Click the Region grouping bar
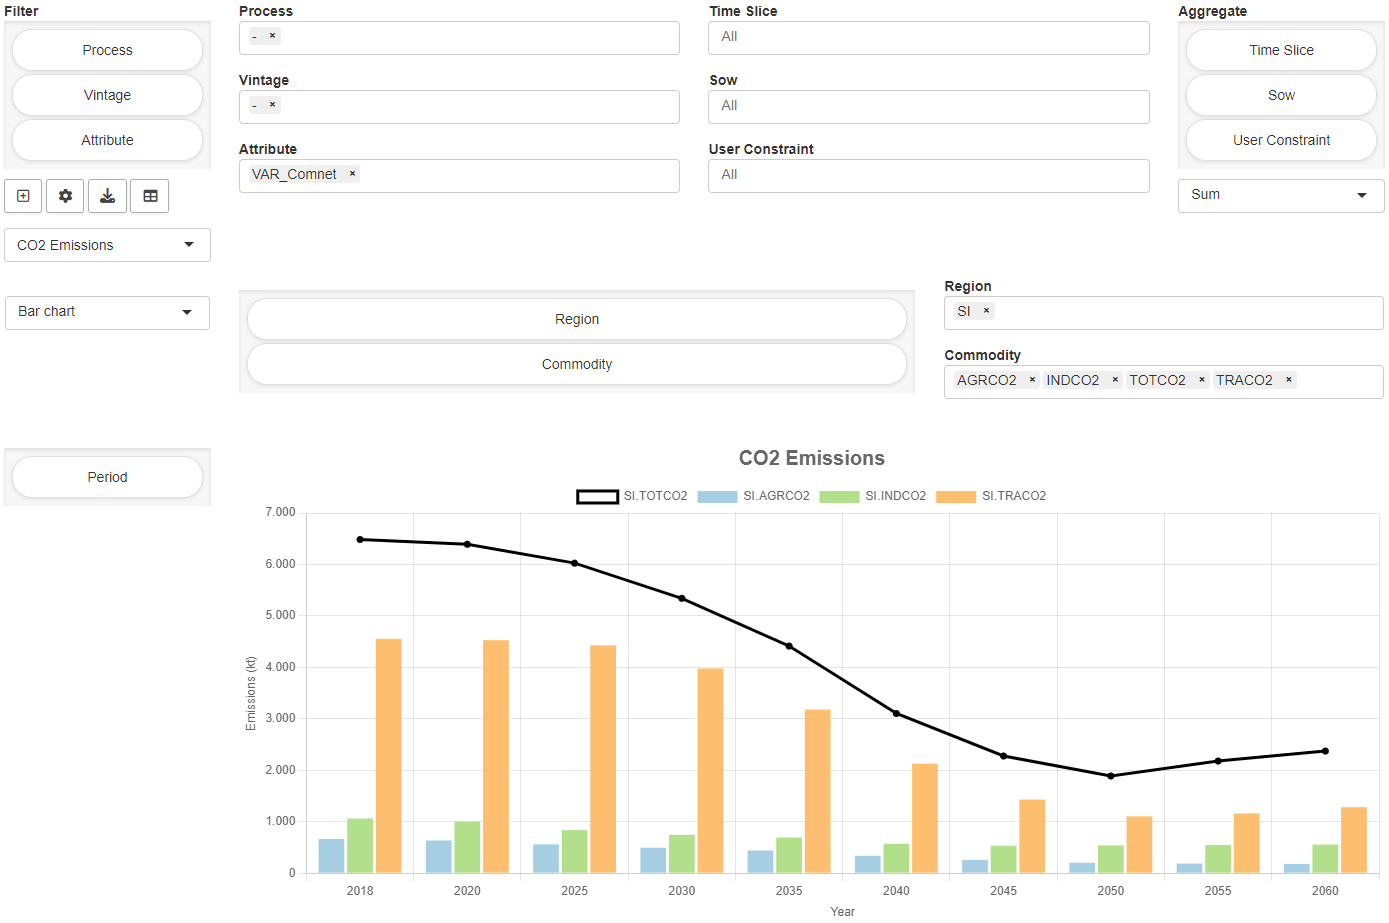The image size is (1389, 923). click(576, 318)
